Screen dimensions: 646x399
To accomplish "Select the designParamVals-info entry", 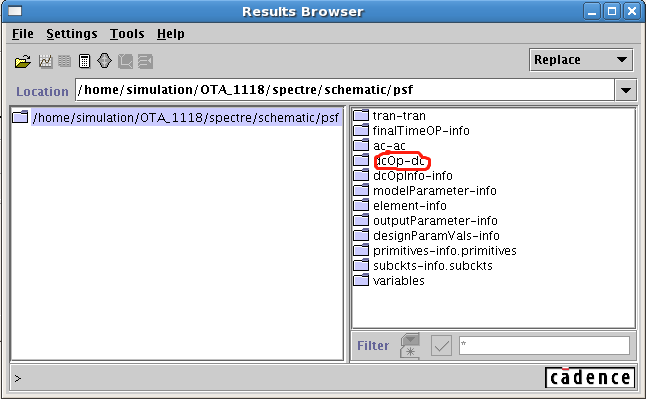I will (436, 236).
